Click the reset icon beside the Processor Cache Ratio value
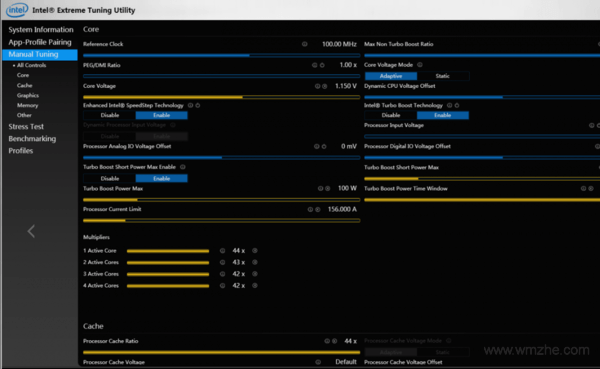The image size is (600, 369). [334, 341]
